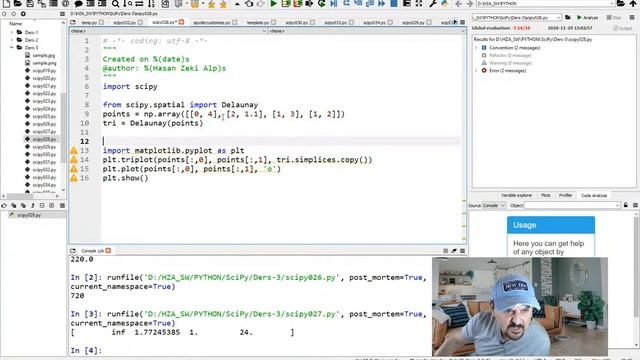Click the Fullscreen mode icon

[x=419, y=4]
